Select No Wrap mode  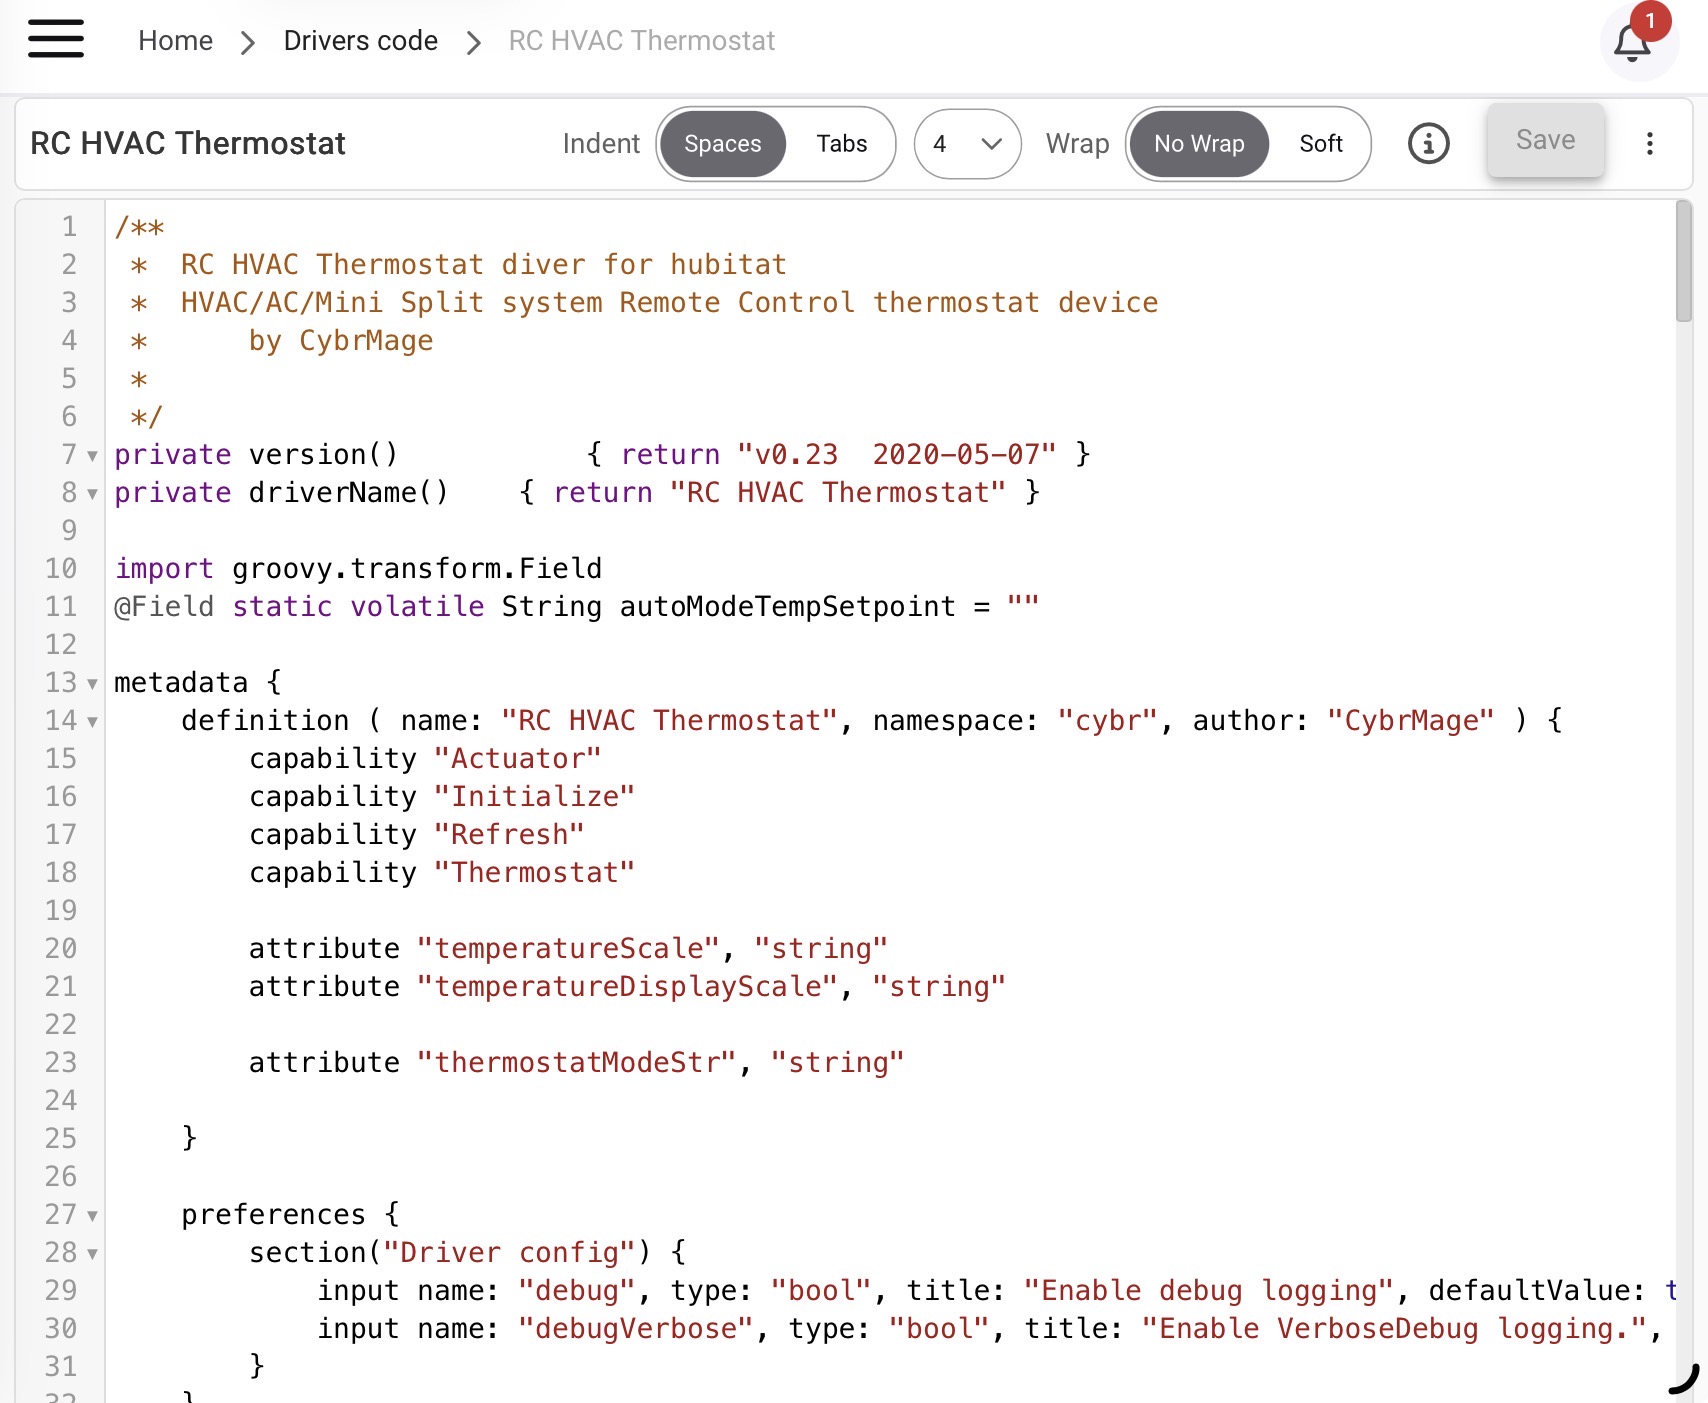[x=1198, y=144]
